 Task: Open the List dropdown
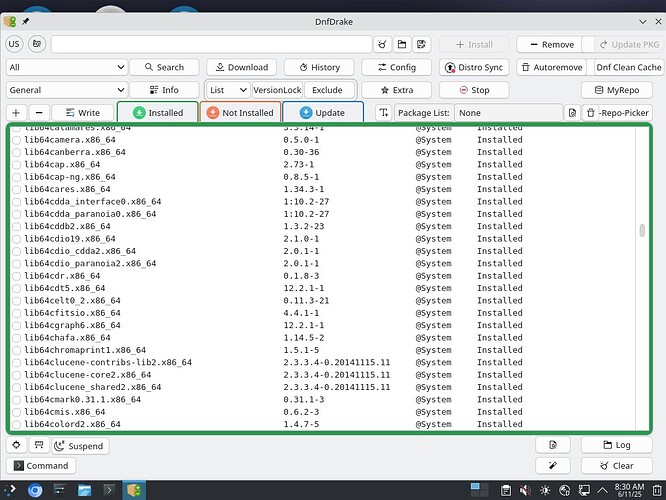coord(228,90)
